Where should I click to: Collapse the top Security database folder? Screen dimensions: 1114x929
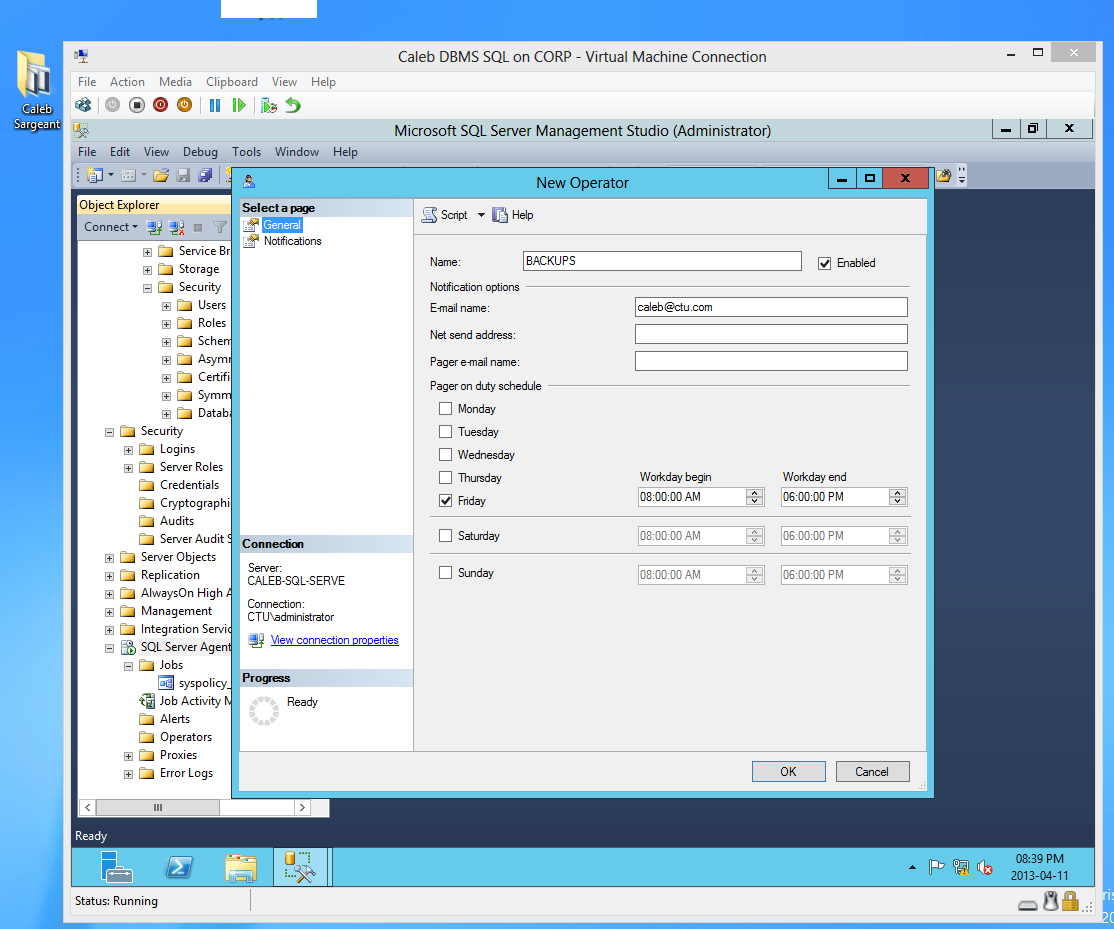[147, 288]
